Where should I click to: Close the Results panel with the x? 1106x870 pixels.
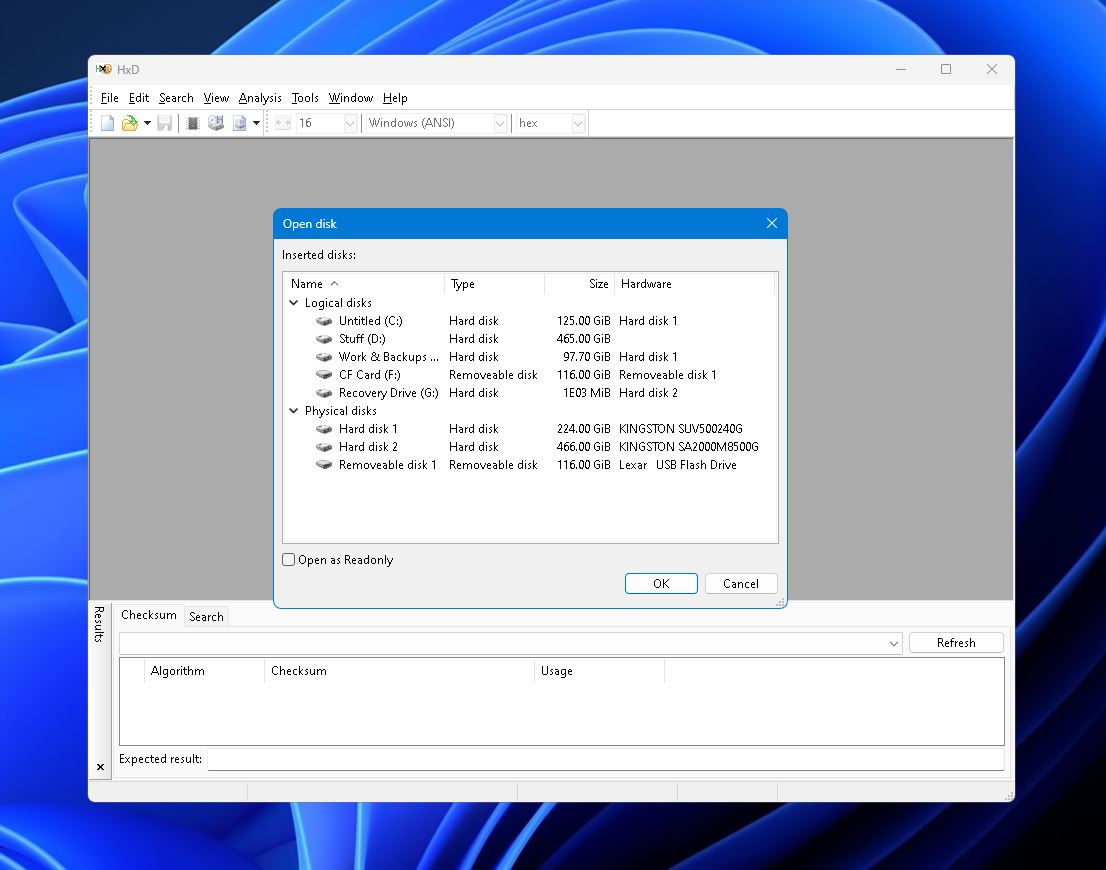pos(100,766)
